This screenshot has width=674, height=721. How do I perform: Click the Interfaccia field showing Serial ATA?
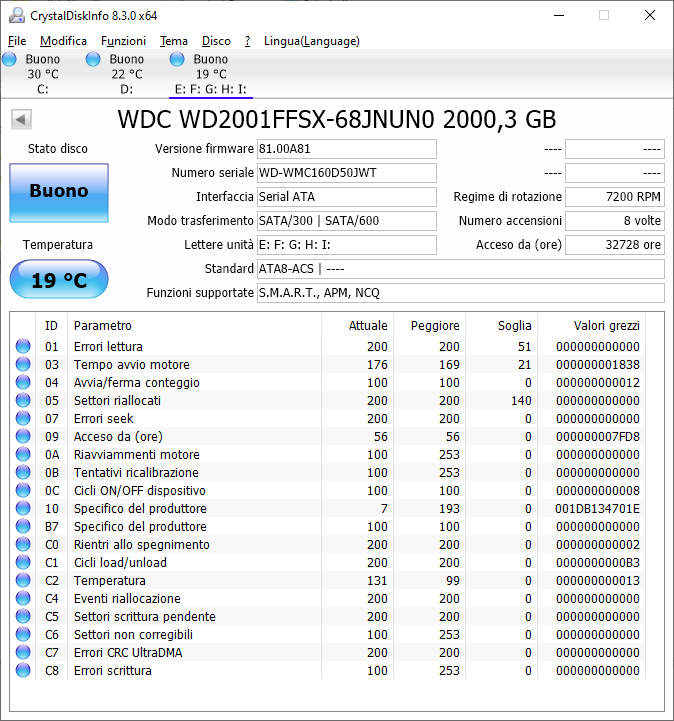click(x=347, y=197)
